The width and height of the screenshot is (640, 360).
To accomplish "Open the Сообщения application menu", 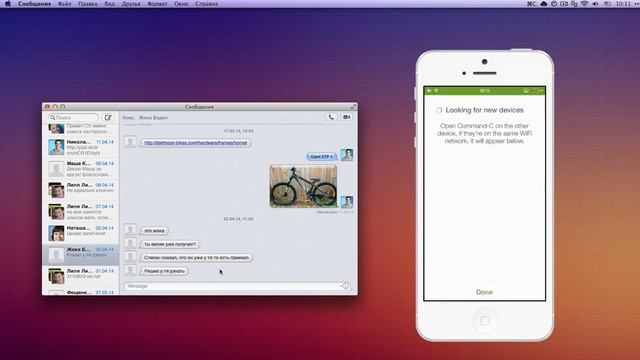I will 34,4.
